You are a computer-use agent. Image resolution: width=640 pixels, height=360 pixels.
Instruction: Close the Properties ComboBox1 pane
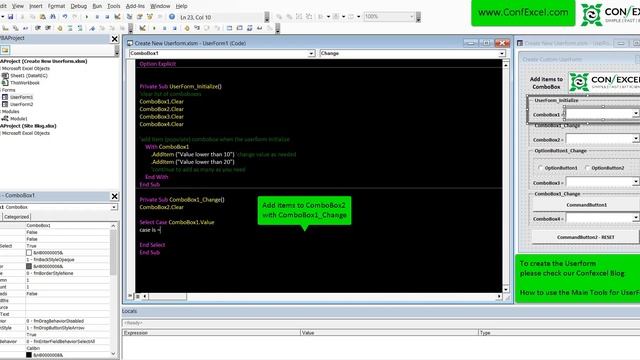[115, 196]
